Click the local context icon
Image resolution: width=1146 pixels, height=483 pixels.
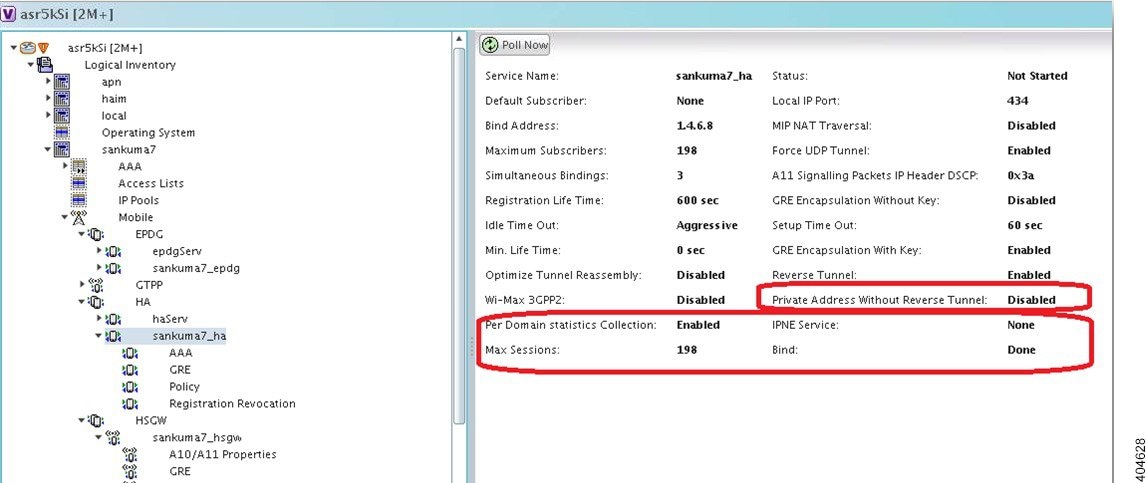point(62,115)
